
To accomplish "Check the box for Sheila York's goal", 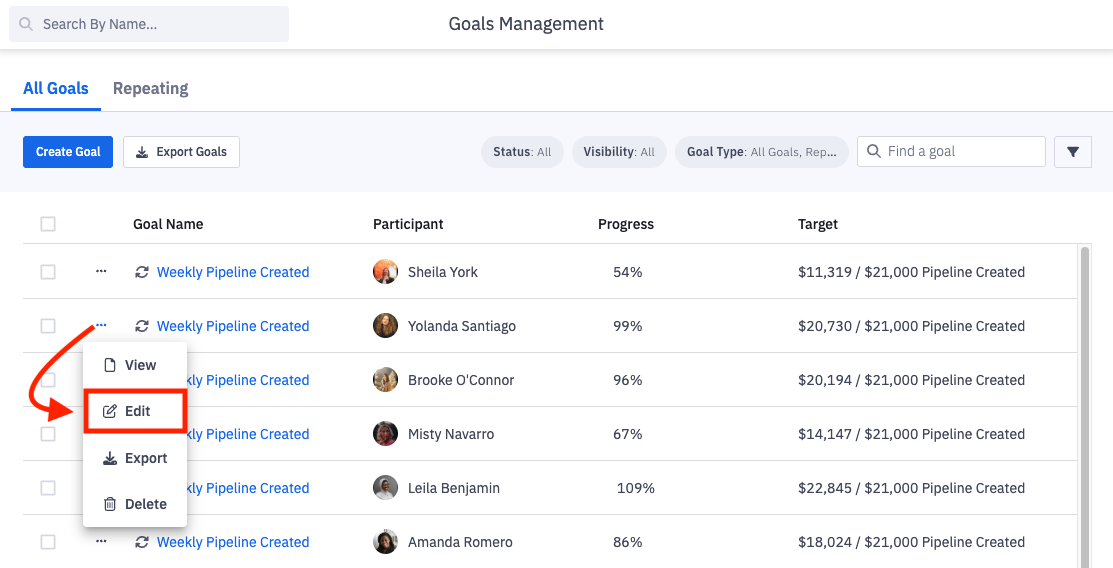I will (x=48, y=272).
